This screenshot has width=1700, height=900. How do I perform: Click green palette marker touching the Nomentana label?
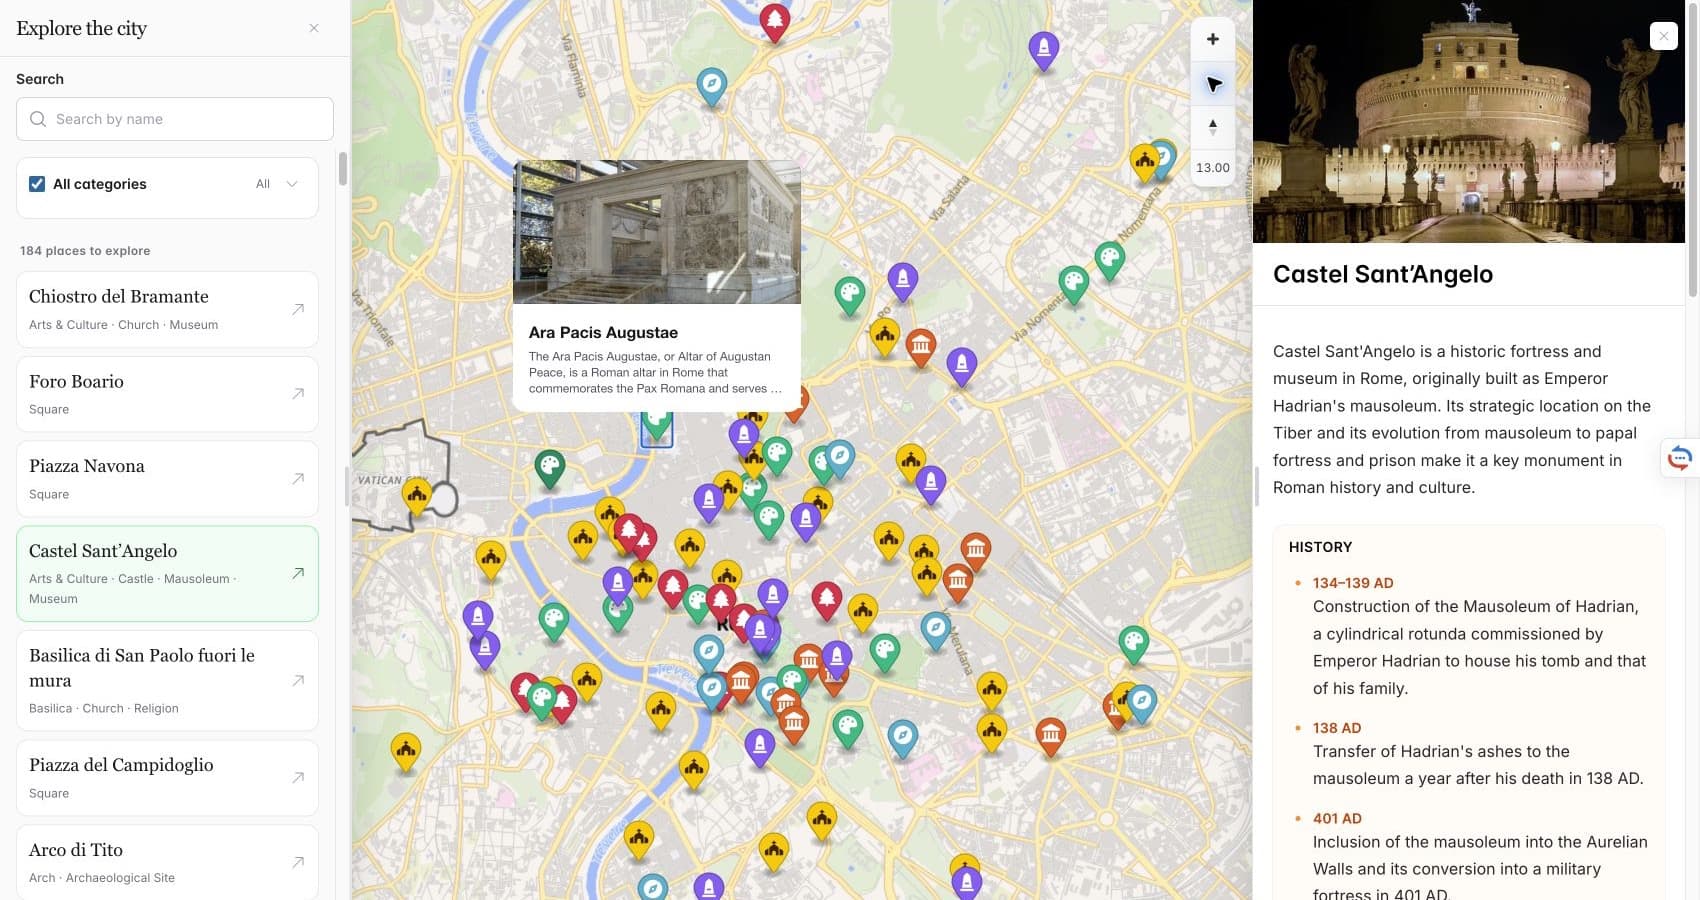1110,259
